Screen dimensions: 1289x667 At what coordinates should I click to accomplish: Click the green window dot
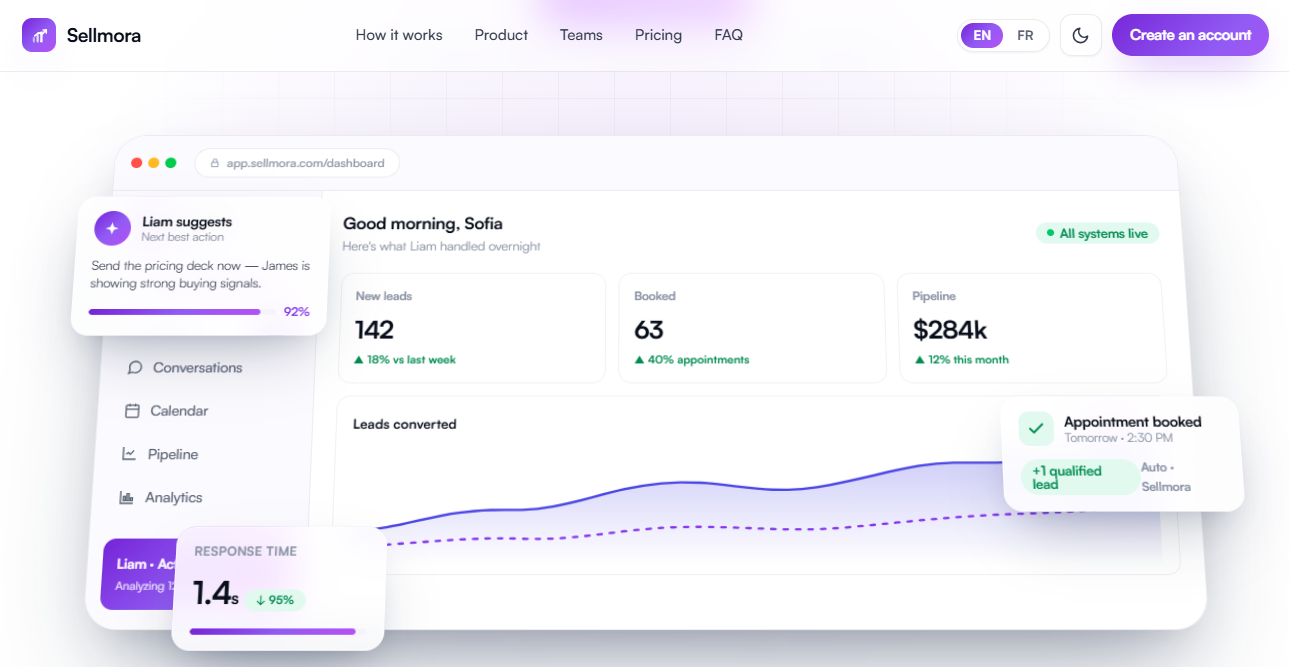171,163
